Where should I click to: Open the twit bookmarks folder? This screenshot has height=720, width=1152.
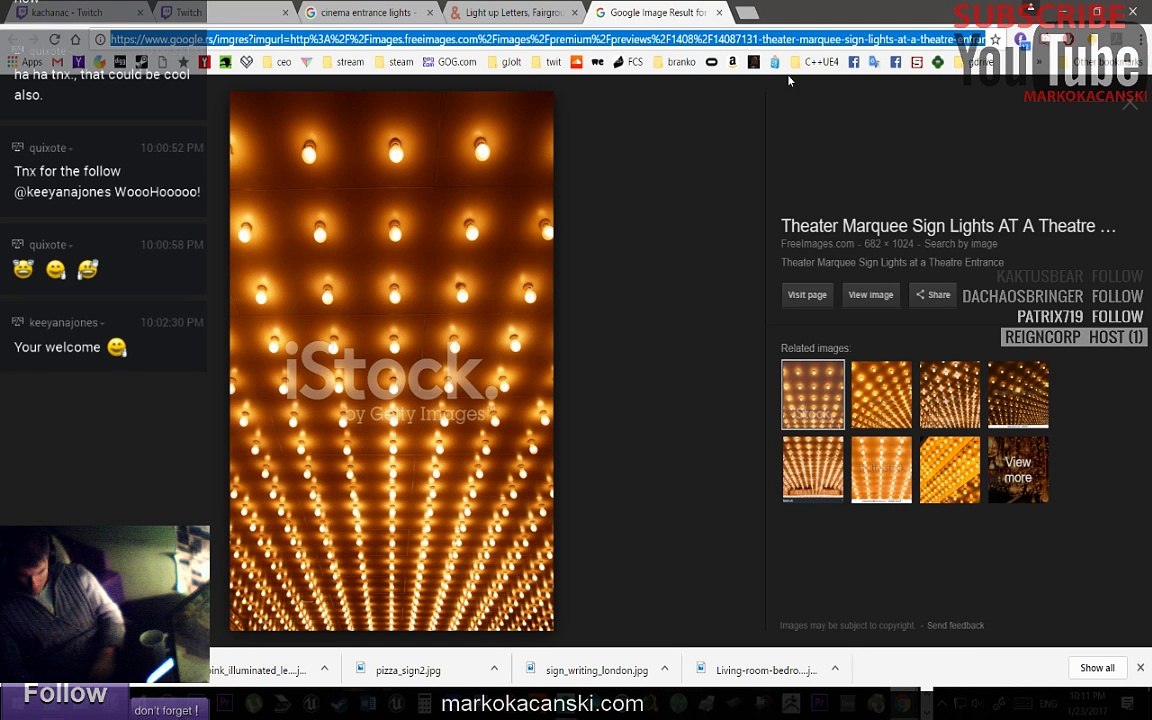click(546, 62)
